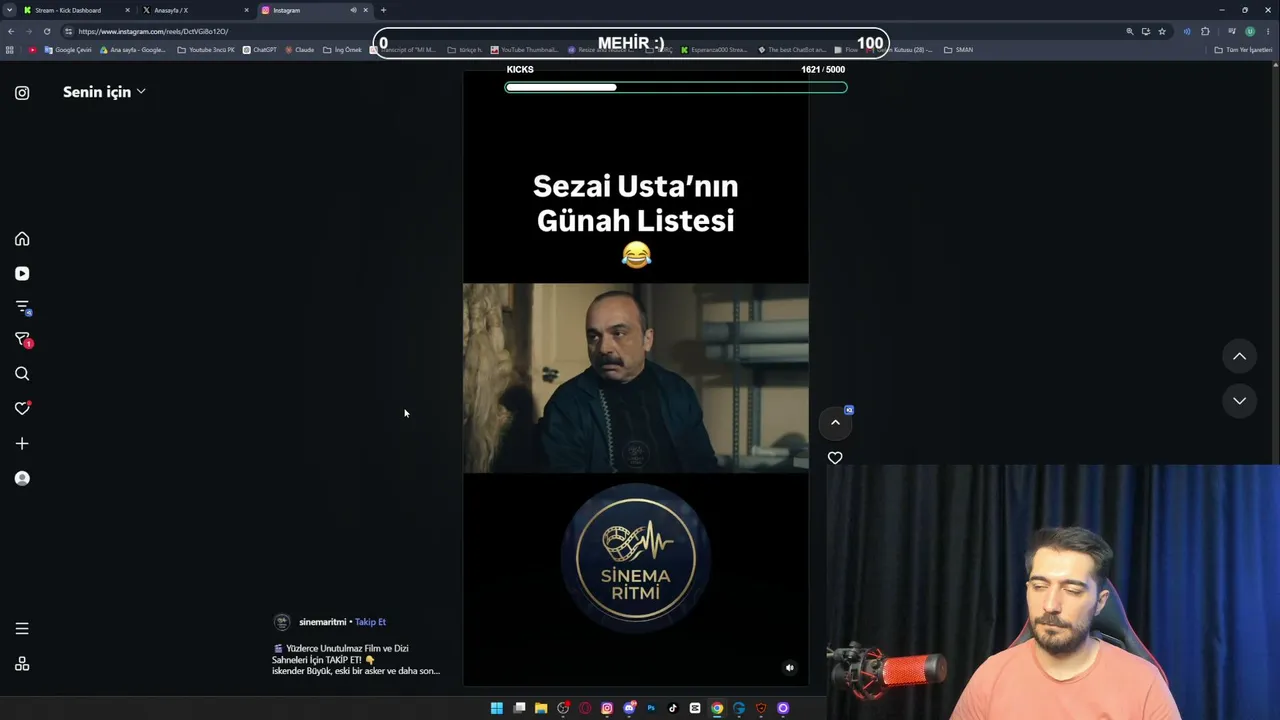Mute the Instagram tab's audio indicator
1280x720 pixels.
[x=353, y=10]
